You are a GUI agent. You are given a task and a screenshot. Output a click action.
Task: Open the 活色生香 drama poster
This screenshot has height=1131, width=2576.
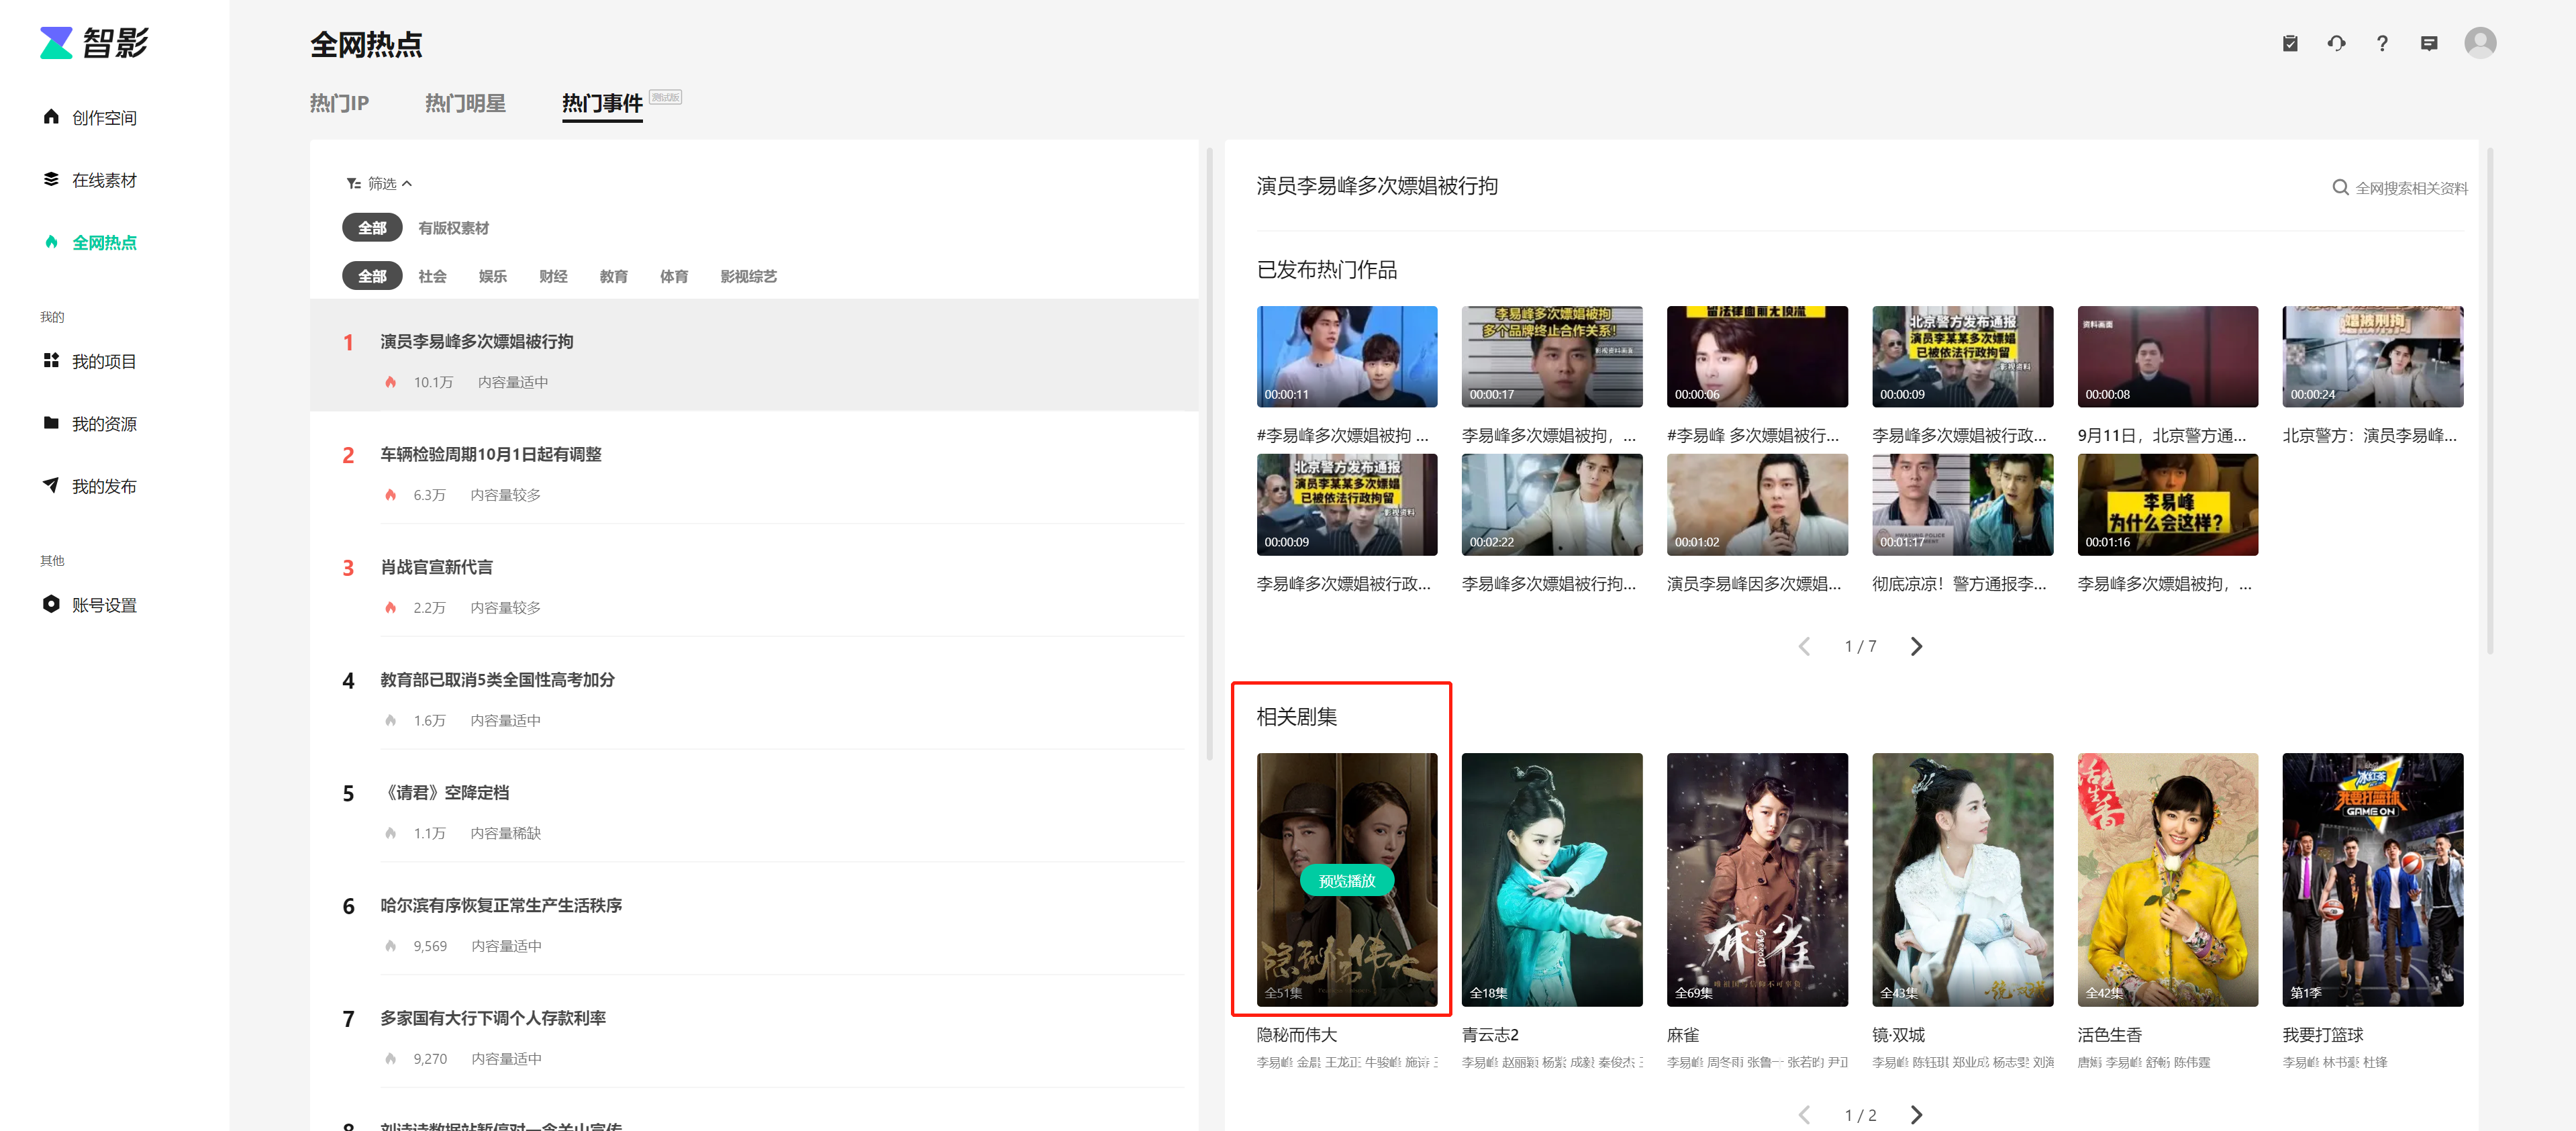pos(2167,879)
